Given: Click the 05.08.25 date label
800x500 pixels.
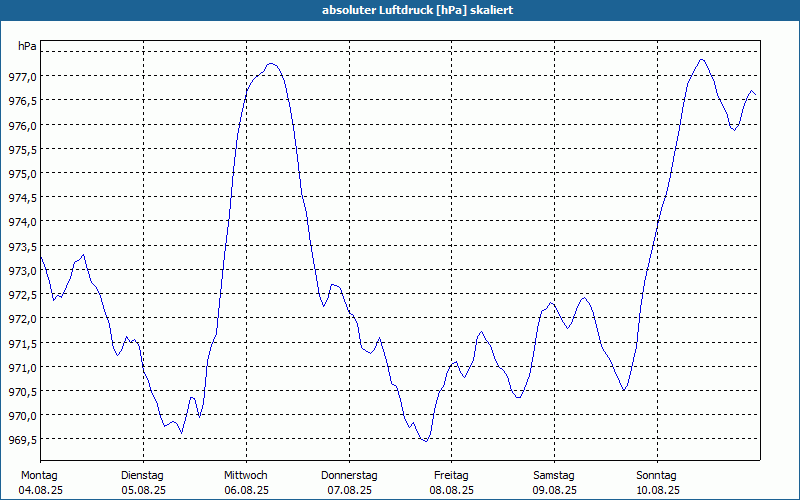Looking at the screenshot, I should 143,490.
